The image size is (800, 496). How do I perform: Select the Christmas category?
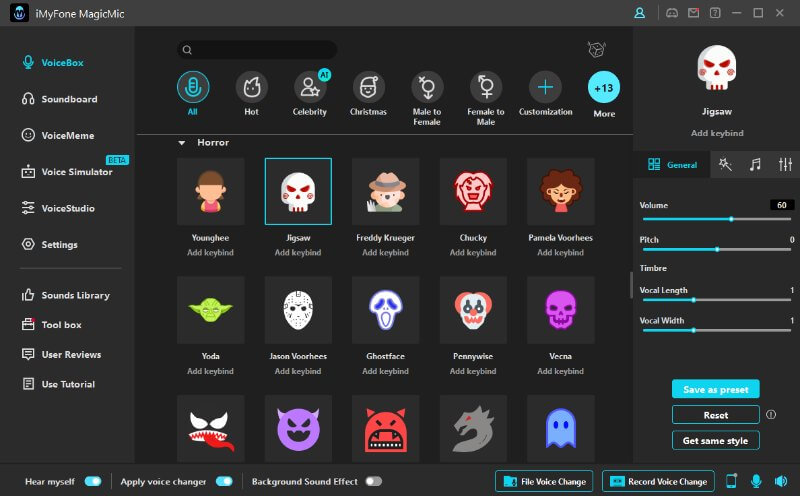(368, 87)
